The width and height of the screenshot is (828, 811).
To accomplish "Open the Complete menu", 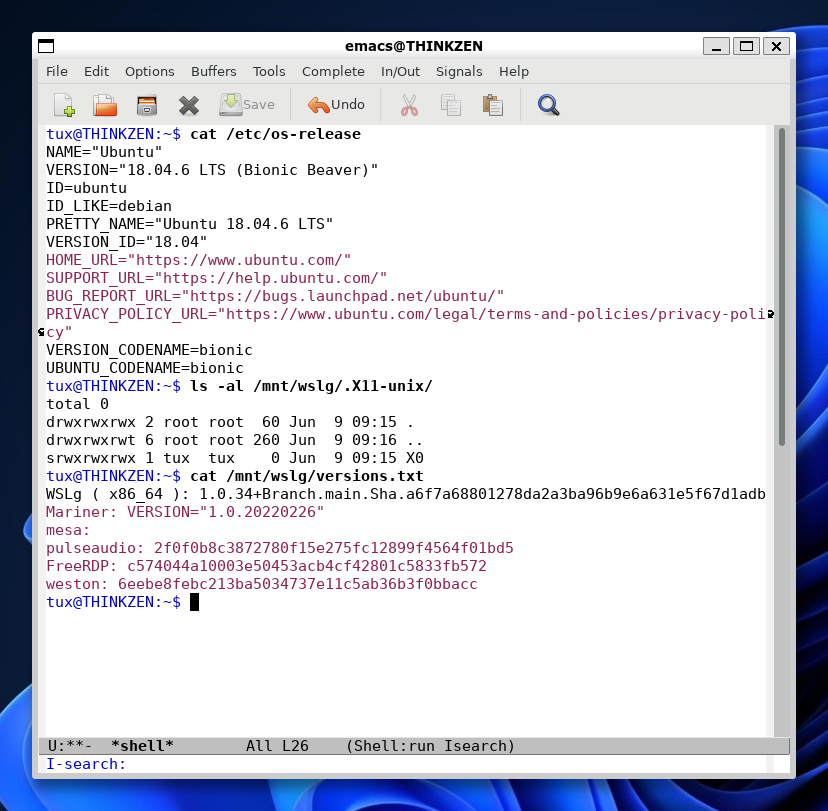I will (x=333, y=71).
